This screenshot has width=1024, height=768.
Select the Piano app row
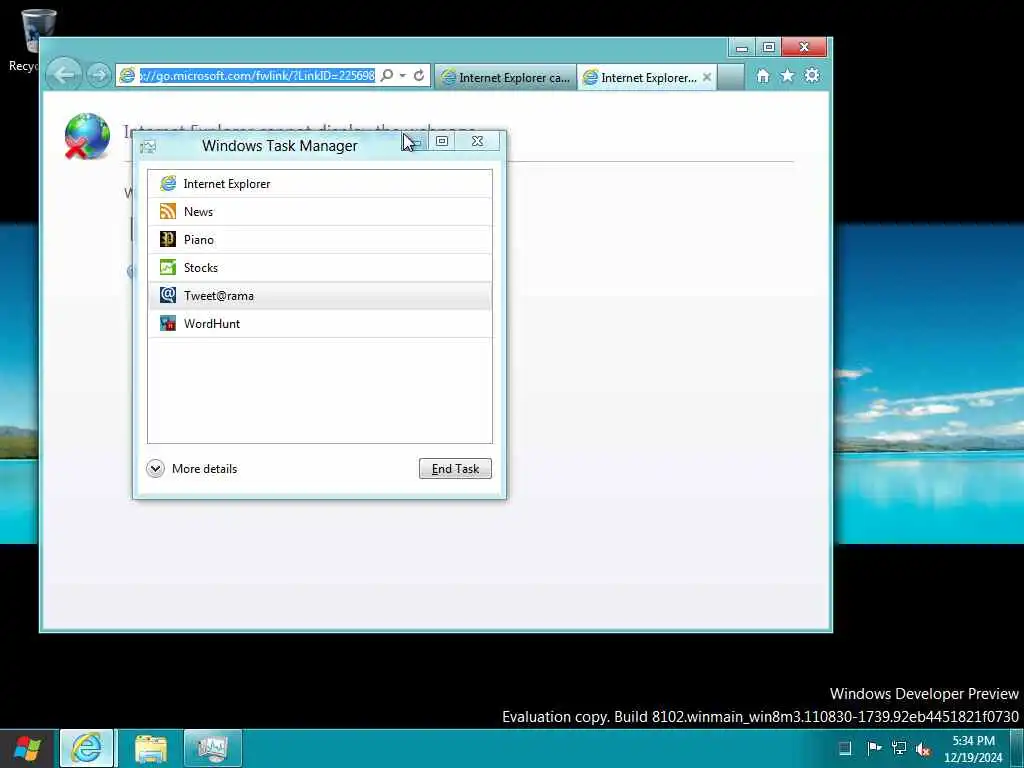(319, 240)
